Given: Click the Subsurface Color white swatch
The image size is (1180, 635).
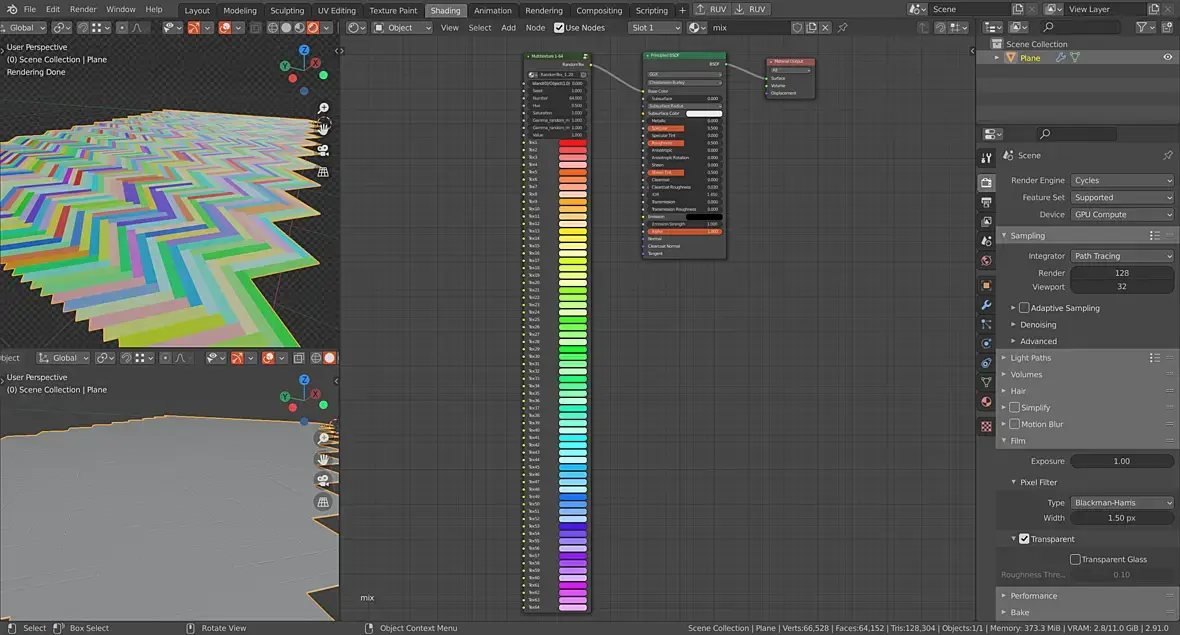Looking at the screenshot, I should [x=703, y=113].
